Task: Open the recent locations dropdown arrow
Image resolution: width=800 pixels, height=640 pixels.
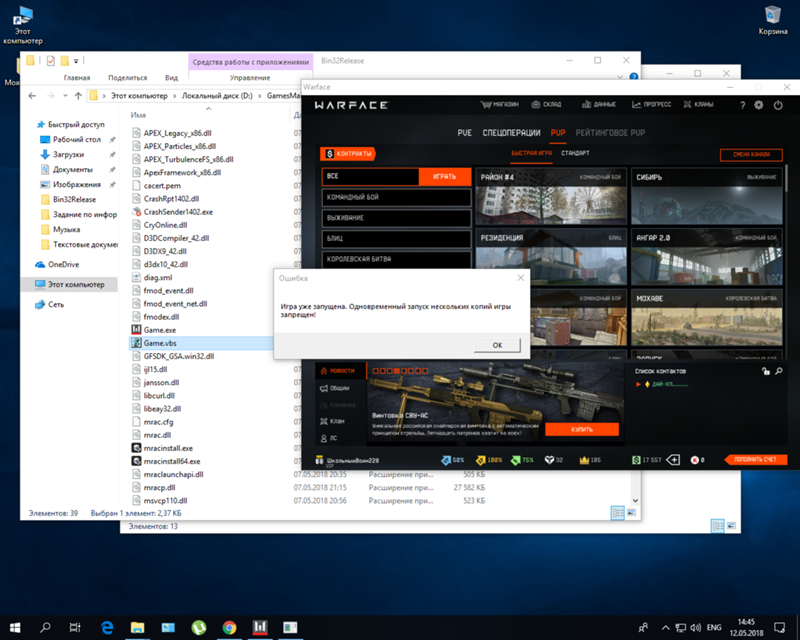Action: tap(65, 95)
